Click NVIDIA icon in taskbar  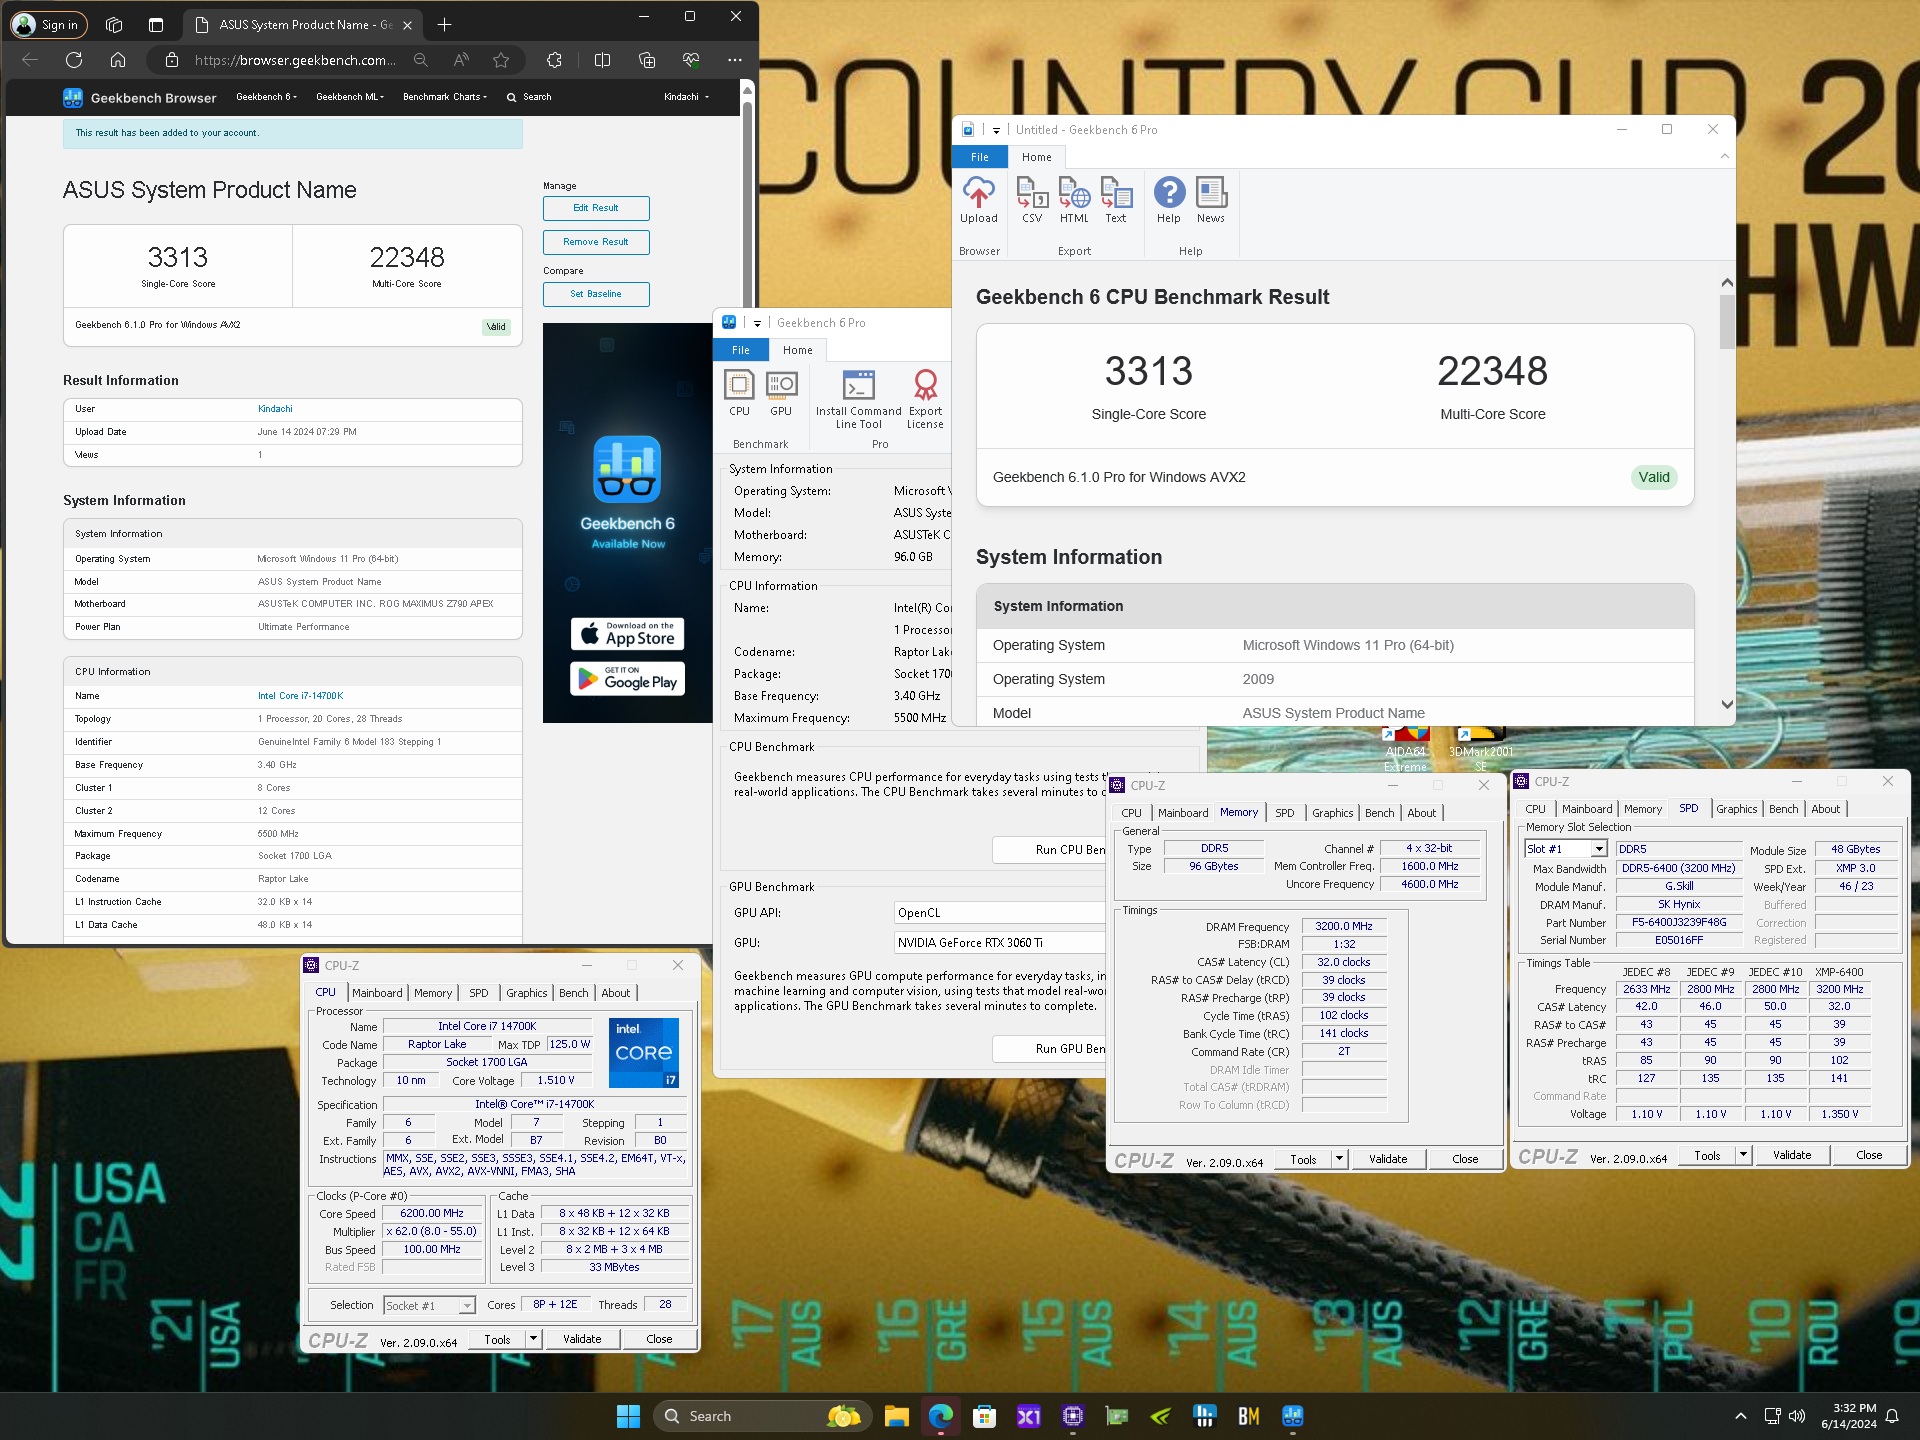(1161, 1416)
